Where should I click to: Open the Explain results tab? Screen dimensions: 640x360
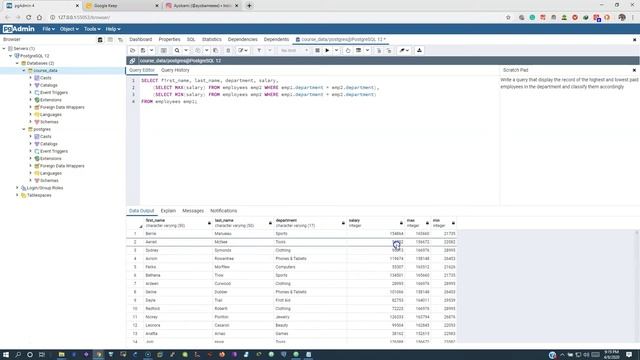click(x=168, y=211)
